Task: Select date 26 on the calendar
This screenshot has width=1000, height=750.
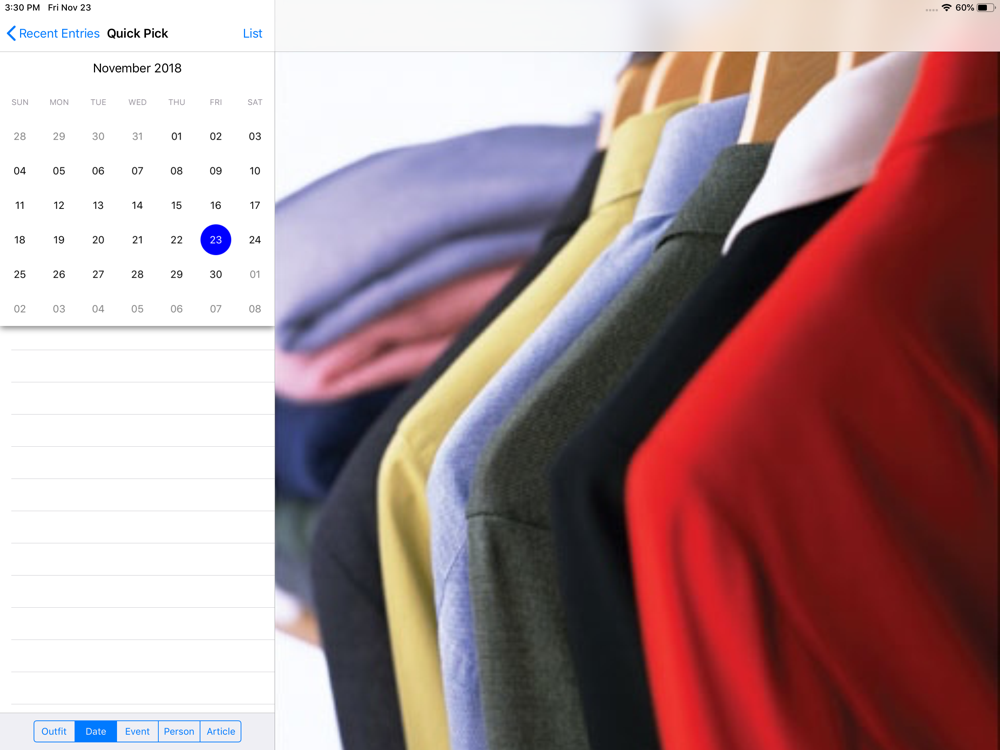Action: (x=59, y=274)
